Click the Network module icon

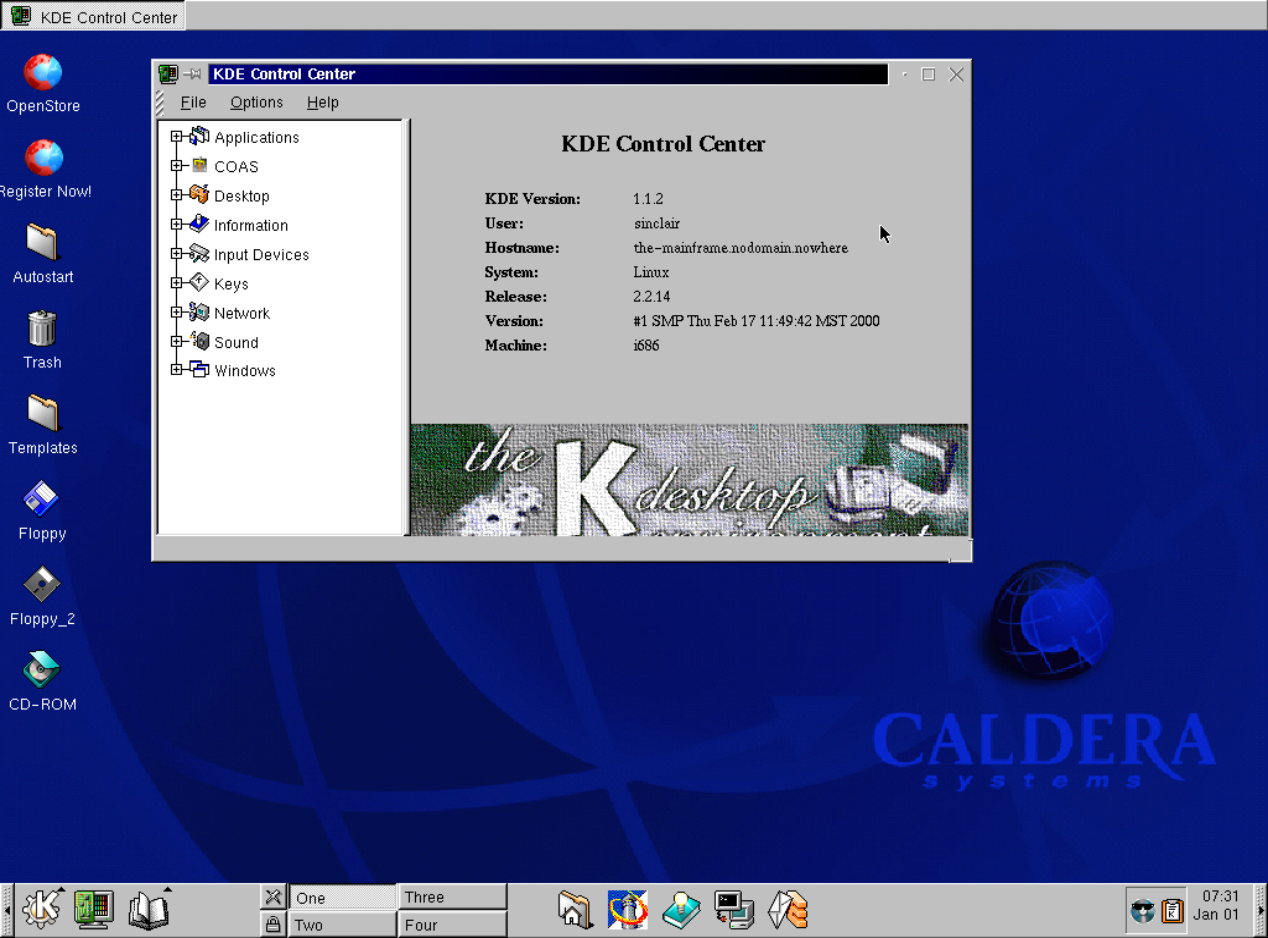pos(199,312)
